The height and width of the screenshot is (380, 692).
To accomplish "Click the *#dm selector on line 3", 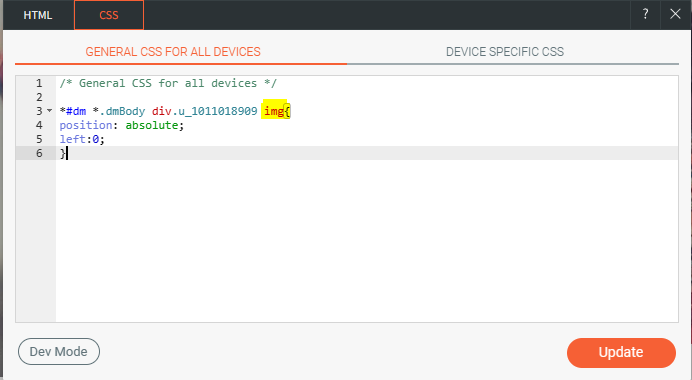I will click(73, 111).
